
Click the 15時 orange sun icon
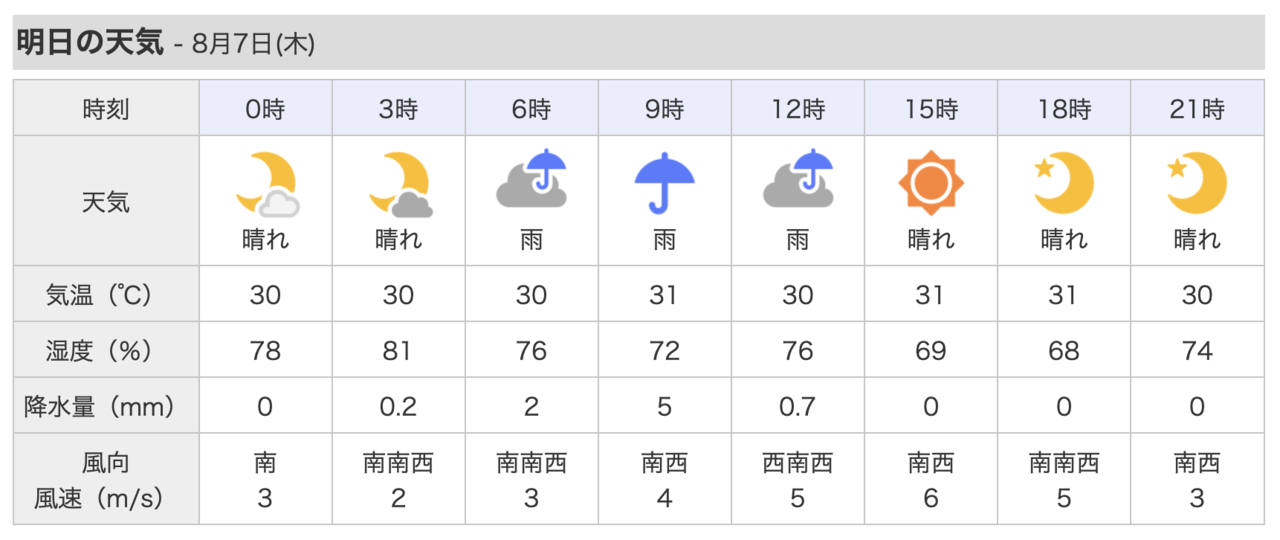pyautogui.click(x=931, y=183)
